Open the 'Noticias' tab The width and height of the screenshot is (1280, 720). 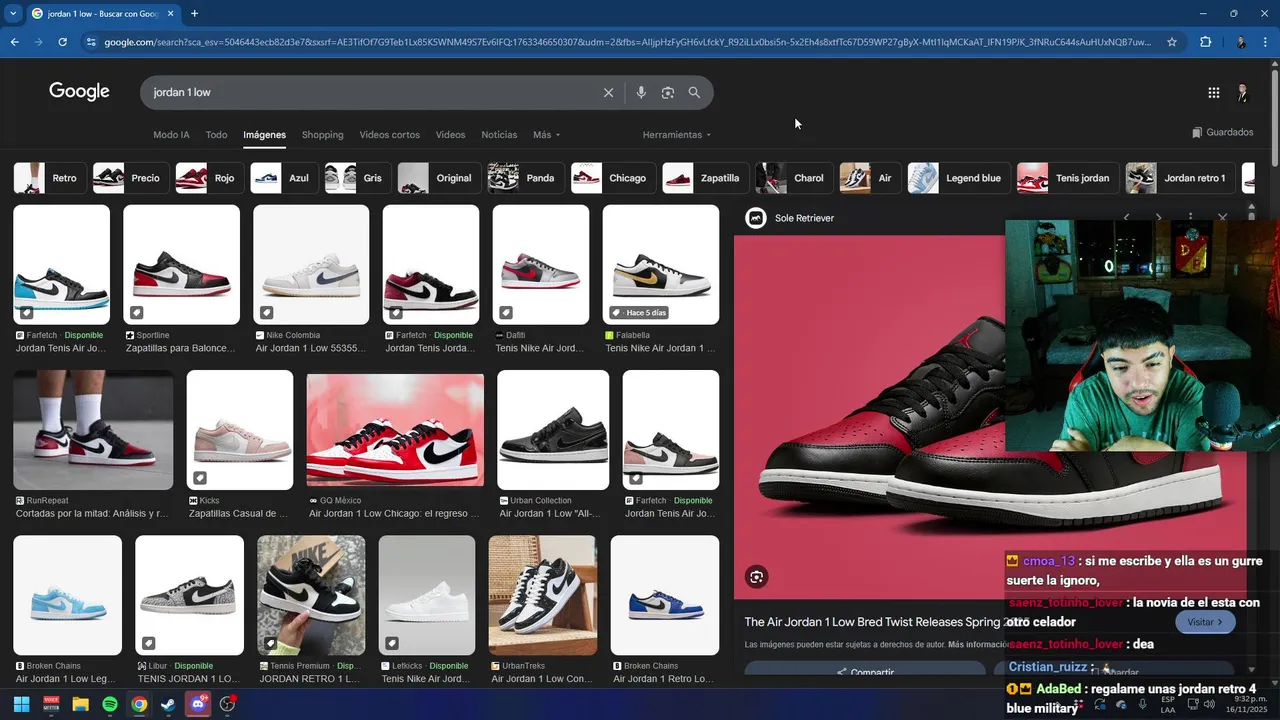click(x=499, y=135)
